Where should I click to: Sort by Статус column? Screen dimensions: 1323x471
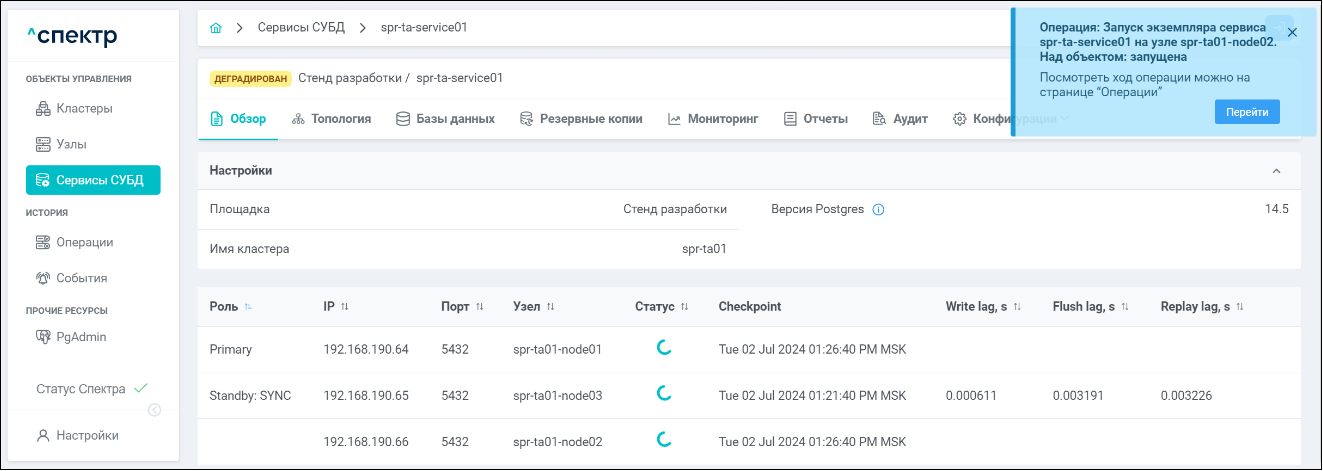684,307
